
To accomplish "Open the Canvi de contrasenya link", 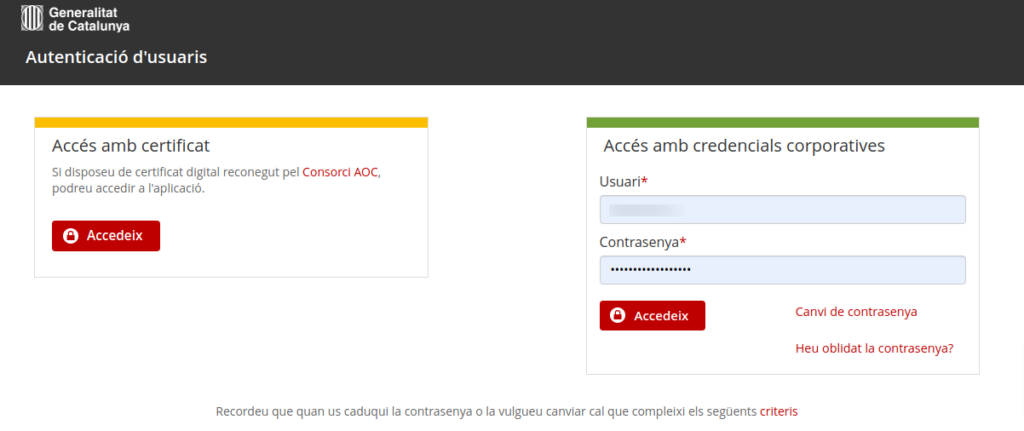I will click(856, 312).
